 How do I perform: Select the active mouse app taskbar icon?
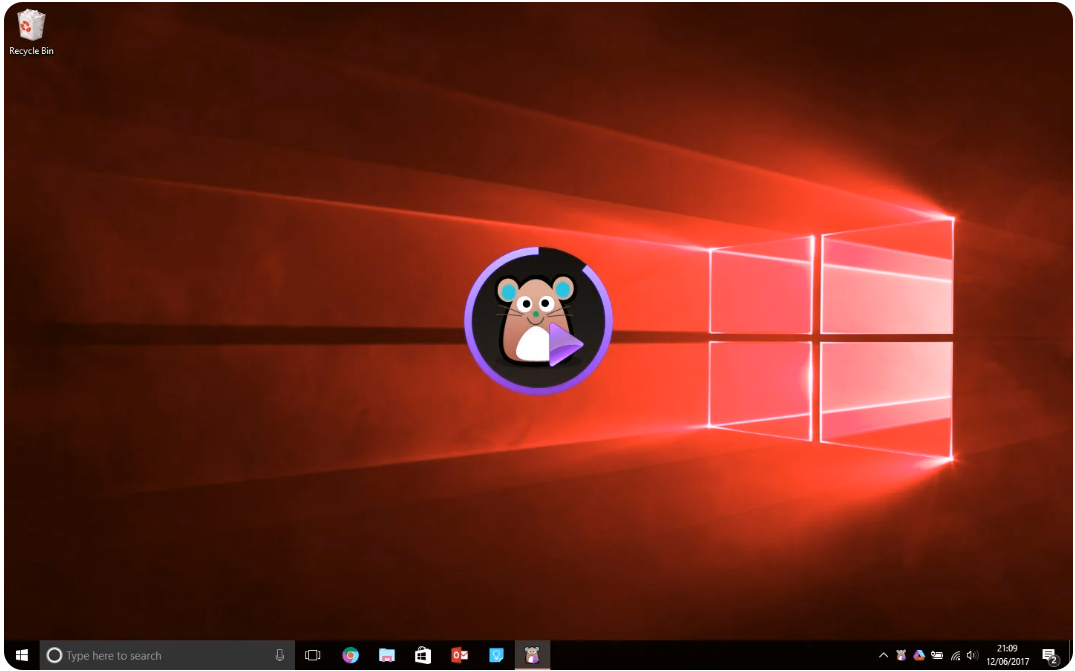pyautogui.click(x=532, y=655)
